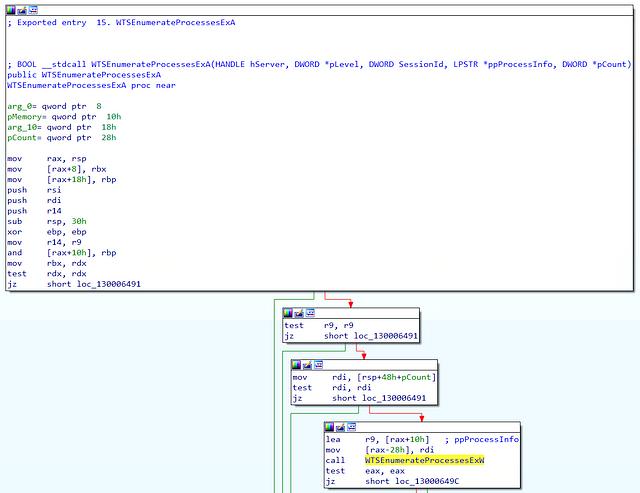The image size is (640, 493).
Task: Click the group nodes icon on the 'mov rdi' block
Action: [x=318, y=365]
